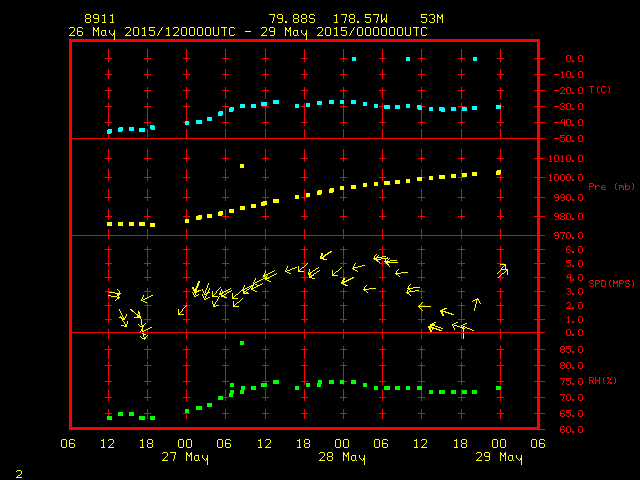640x480 pixels.
Task: Click the 5.0 wind speed tick value
Action: [x=574, y=264]
